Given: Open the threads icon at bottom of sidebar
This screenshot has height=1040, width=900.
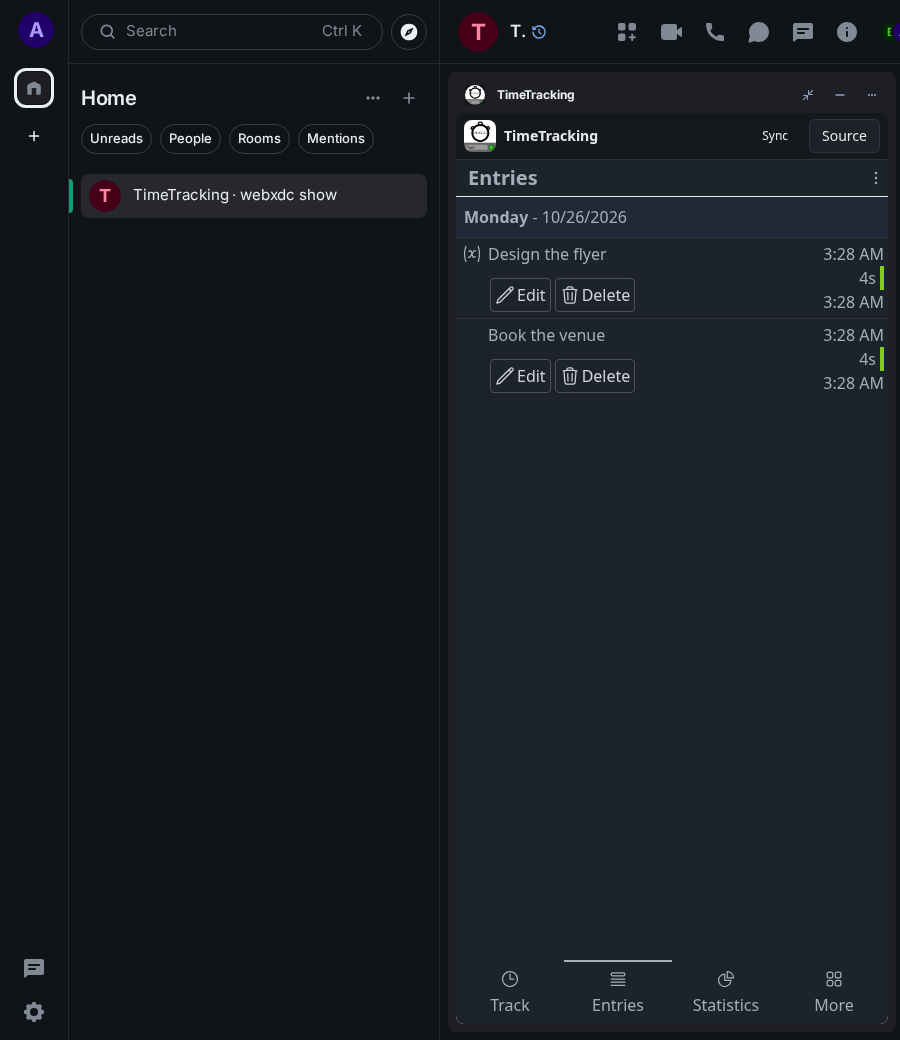Looking at the screenshot, I should click(34, 968).
